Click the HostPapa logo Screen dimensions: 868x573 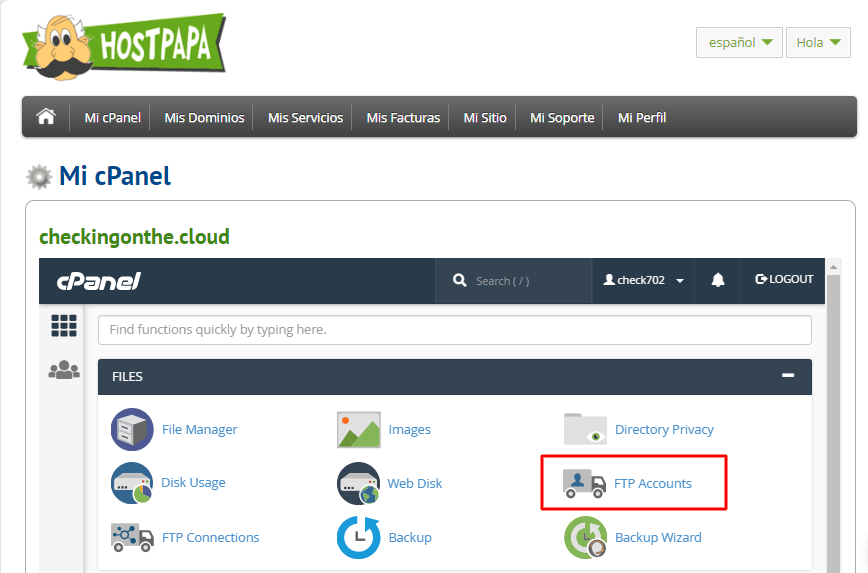(x=124, y=47)
